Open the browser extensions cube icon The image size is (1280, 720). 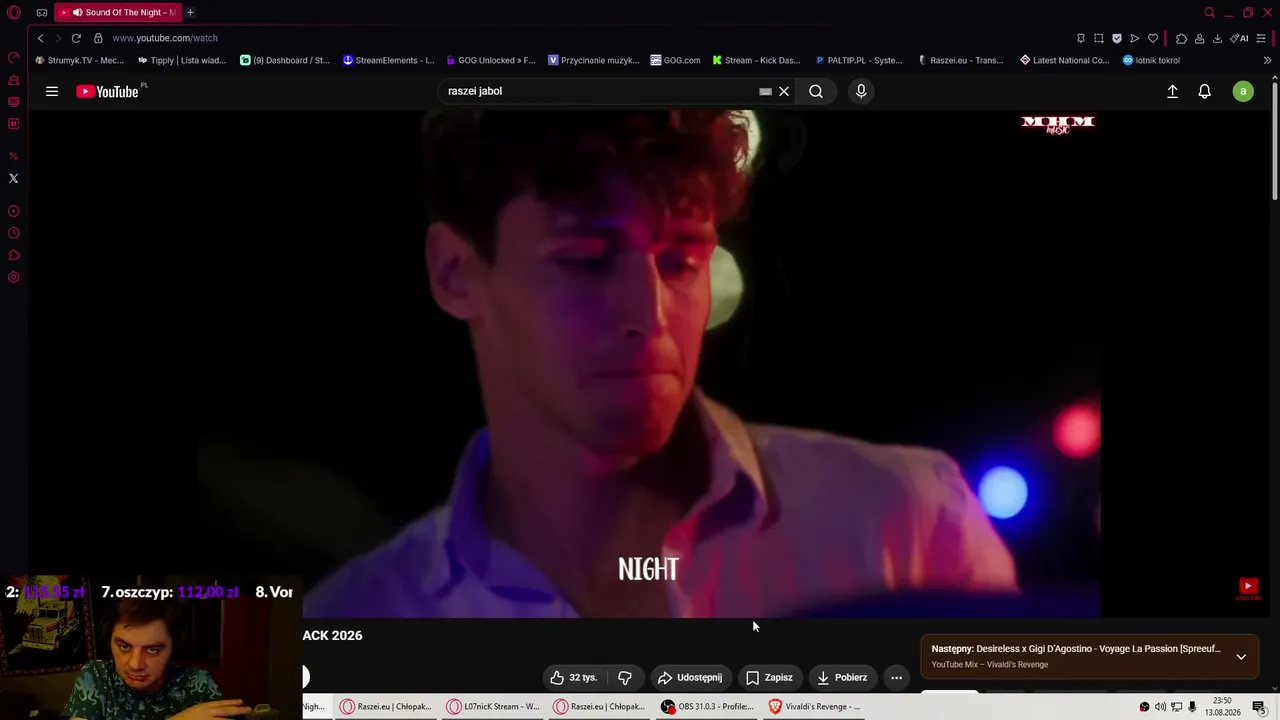[1181, 38]
